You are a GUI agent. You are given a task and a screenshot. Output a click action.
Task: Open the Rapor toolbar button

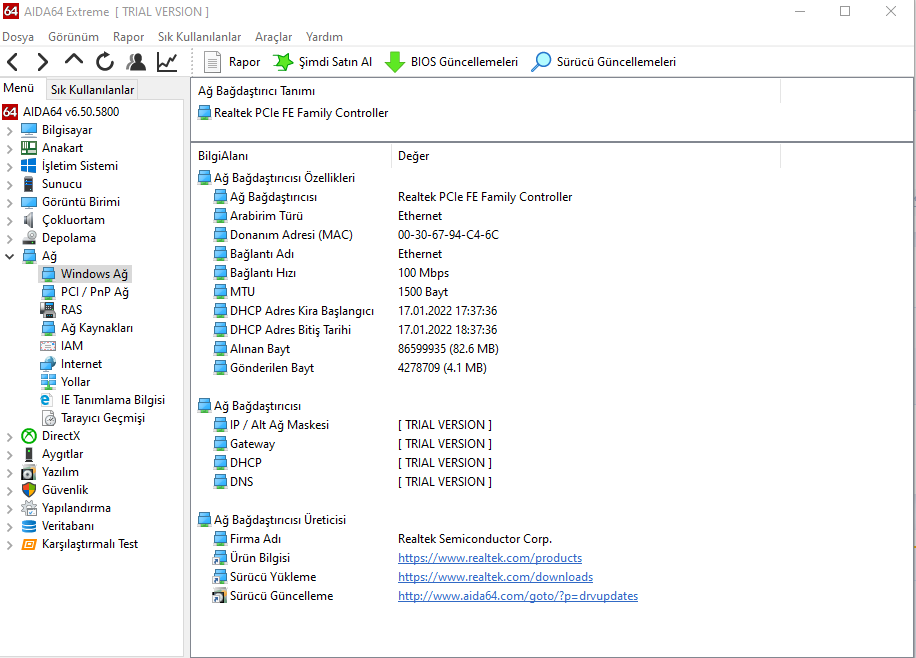tap(232, 62)
